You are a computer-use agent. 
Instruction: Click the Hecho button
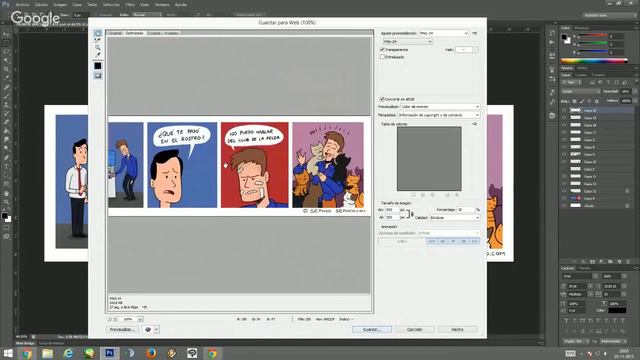tap(457, 329)
